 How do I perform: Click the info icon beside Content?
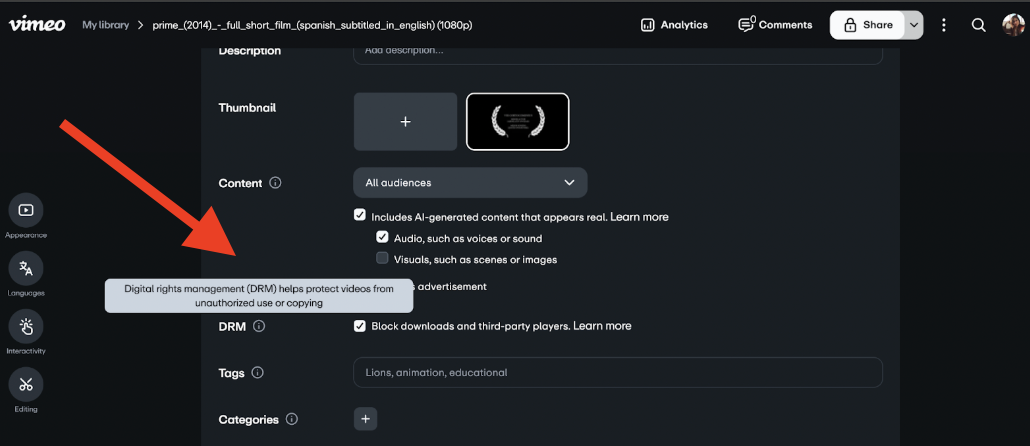[x=275, y=183]
